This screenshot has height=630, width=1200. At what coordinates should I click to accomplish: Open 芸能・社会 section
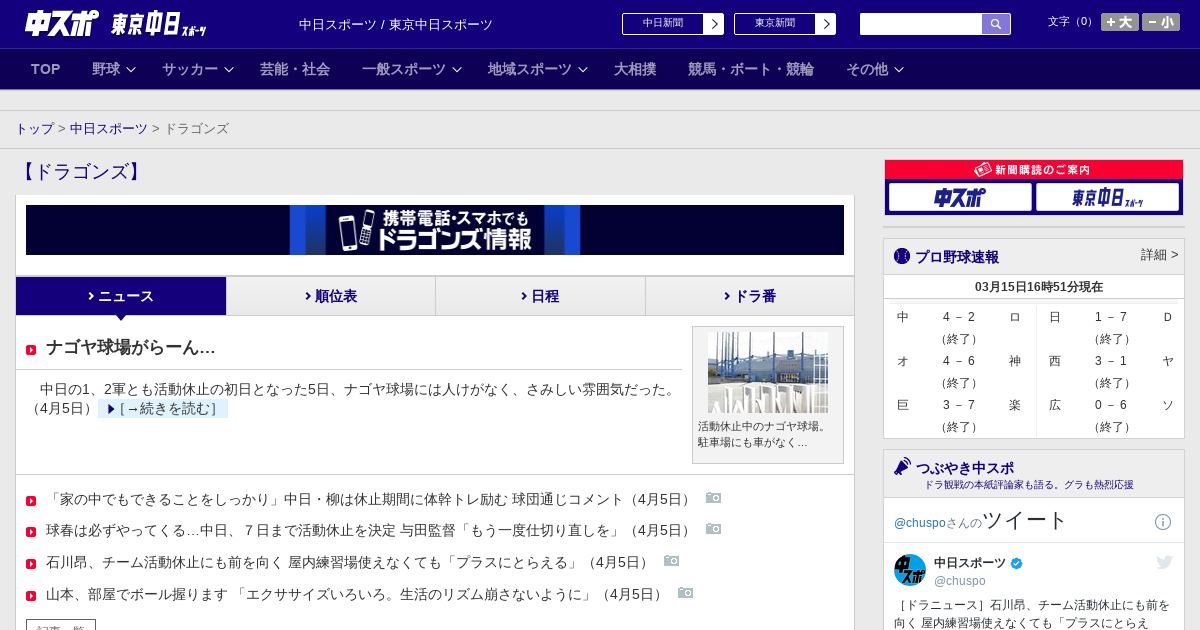(x=295, y=69)
